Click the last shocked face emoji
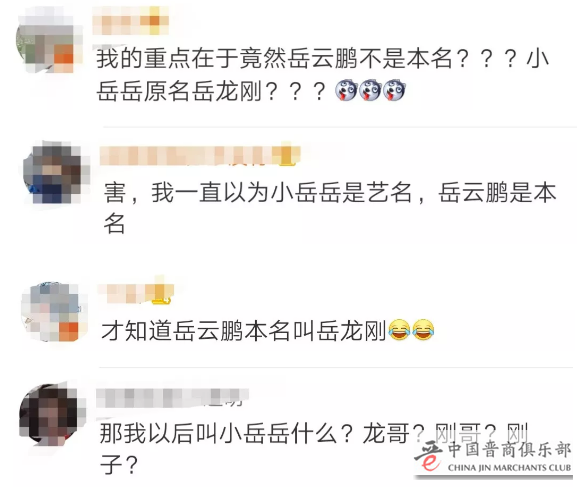 [393, 91]
